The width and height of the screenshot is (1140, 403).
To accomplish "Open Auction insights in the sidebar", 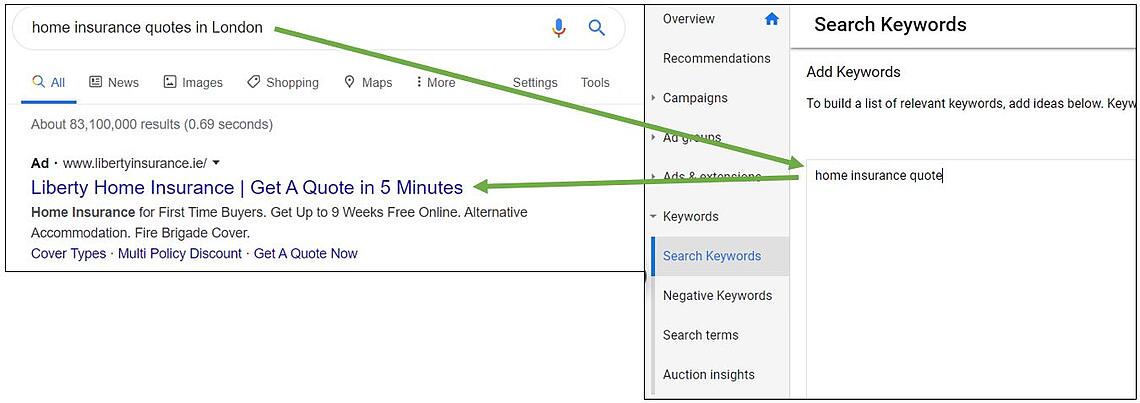I will (x=708, y=374).
